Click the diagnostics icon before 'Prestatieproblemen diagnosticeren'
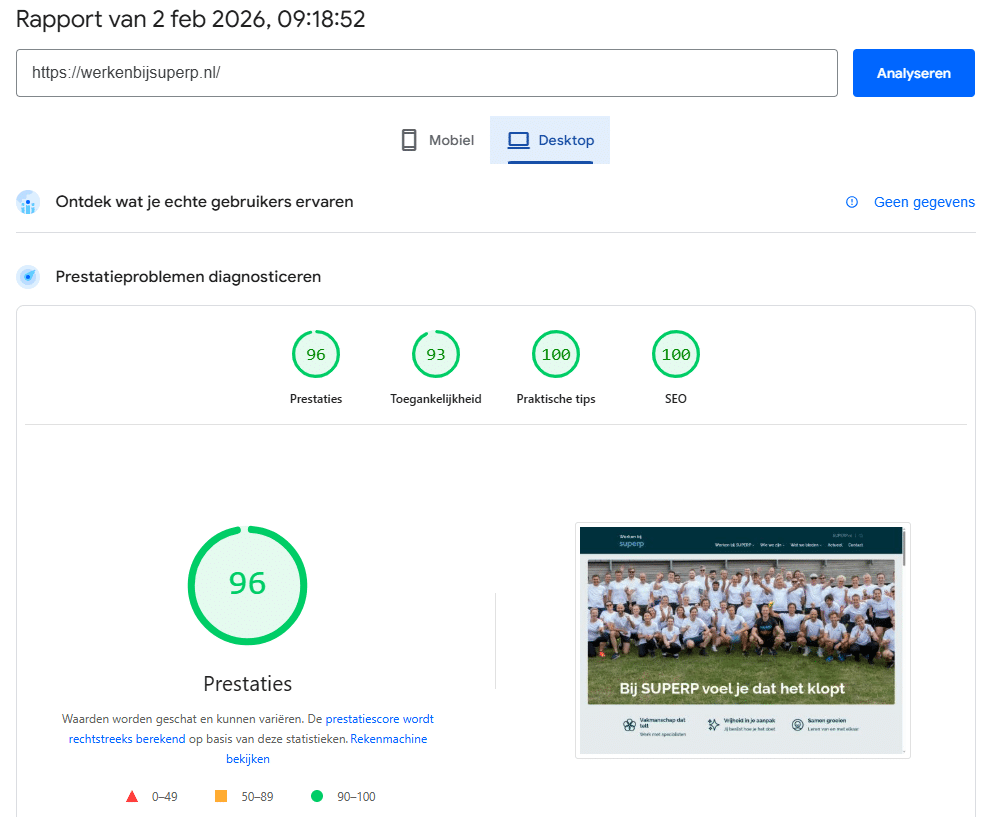 click(x=28, y=276)
